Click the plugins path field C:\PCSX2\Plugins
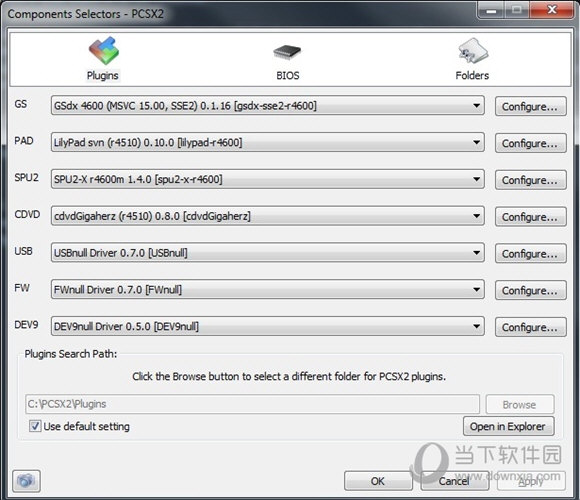This screenshot has width=580, height=500. click(x=253, y=404)
